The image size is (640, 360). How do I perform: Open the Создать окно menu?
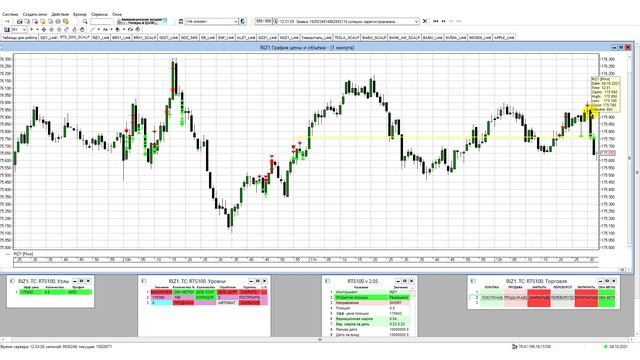click(35, 14)
